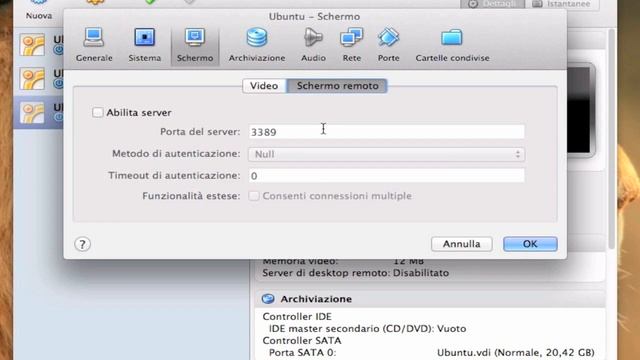
Task: Open the Archiviazione settings section
Action: 257,45
